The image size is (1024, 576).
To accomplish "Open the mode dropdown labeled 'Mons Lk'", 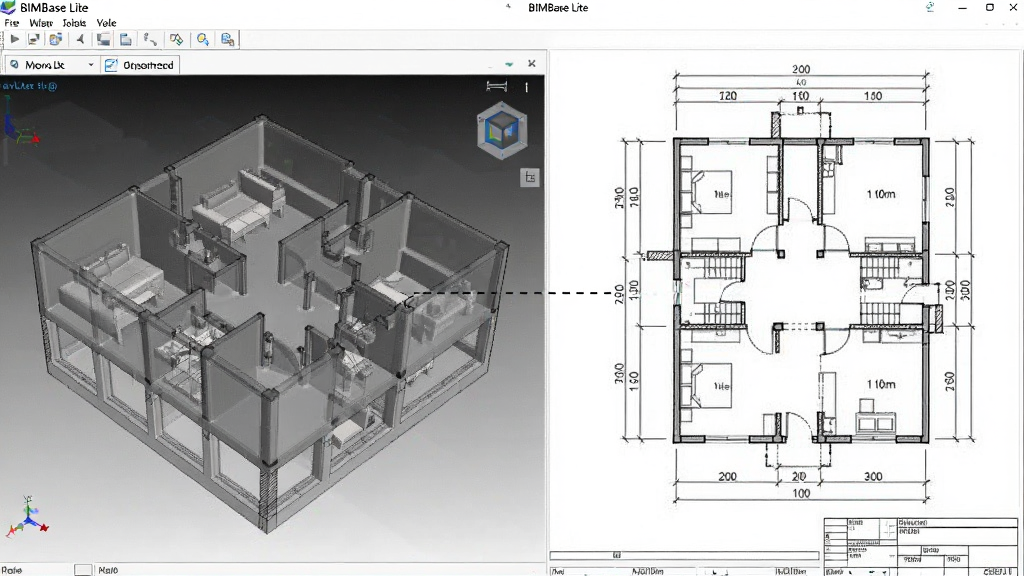I will pos(52,65).
